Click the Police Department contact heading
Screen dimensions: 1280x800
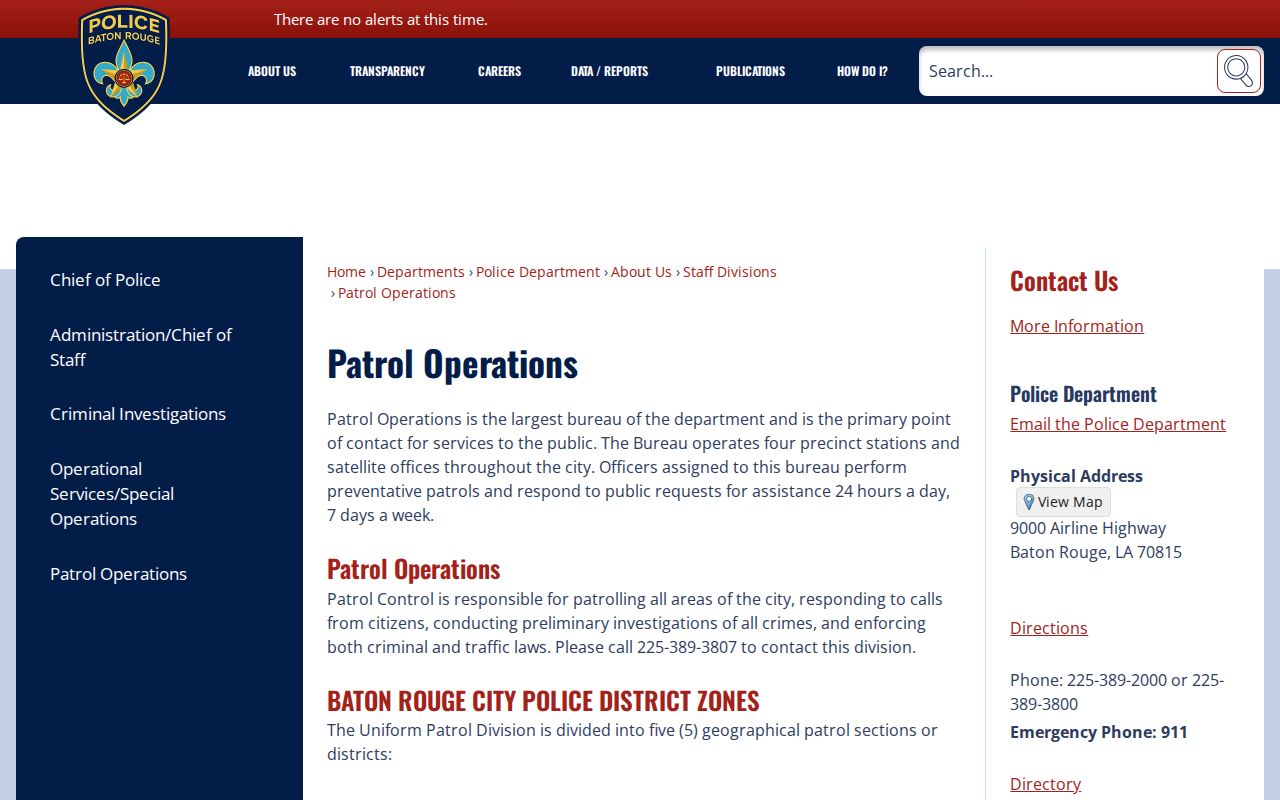pos(1083,394)
